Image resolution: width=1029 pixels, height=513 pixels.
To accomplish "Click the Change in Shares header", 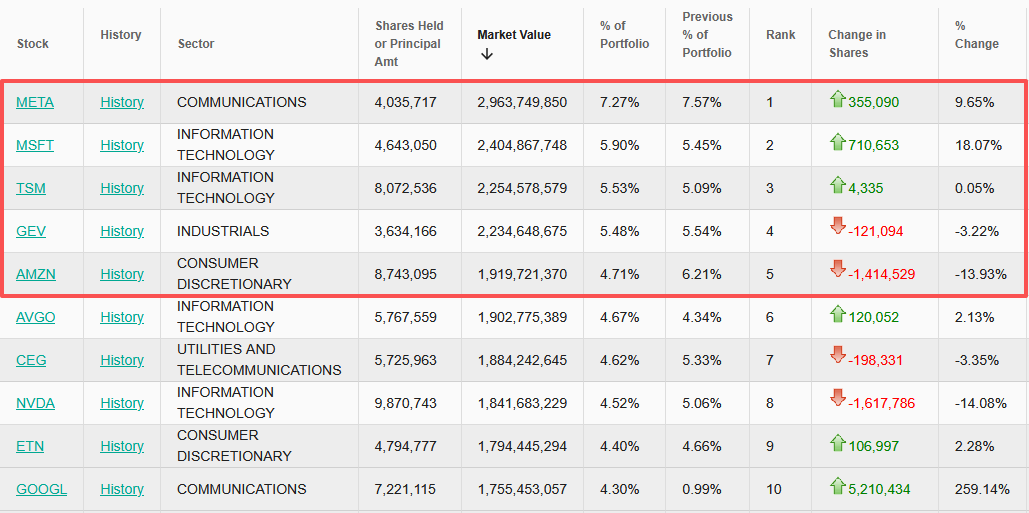I will (x=856, y=43).
